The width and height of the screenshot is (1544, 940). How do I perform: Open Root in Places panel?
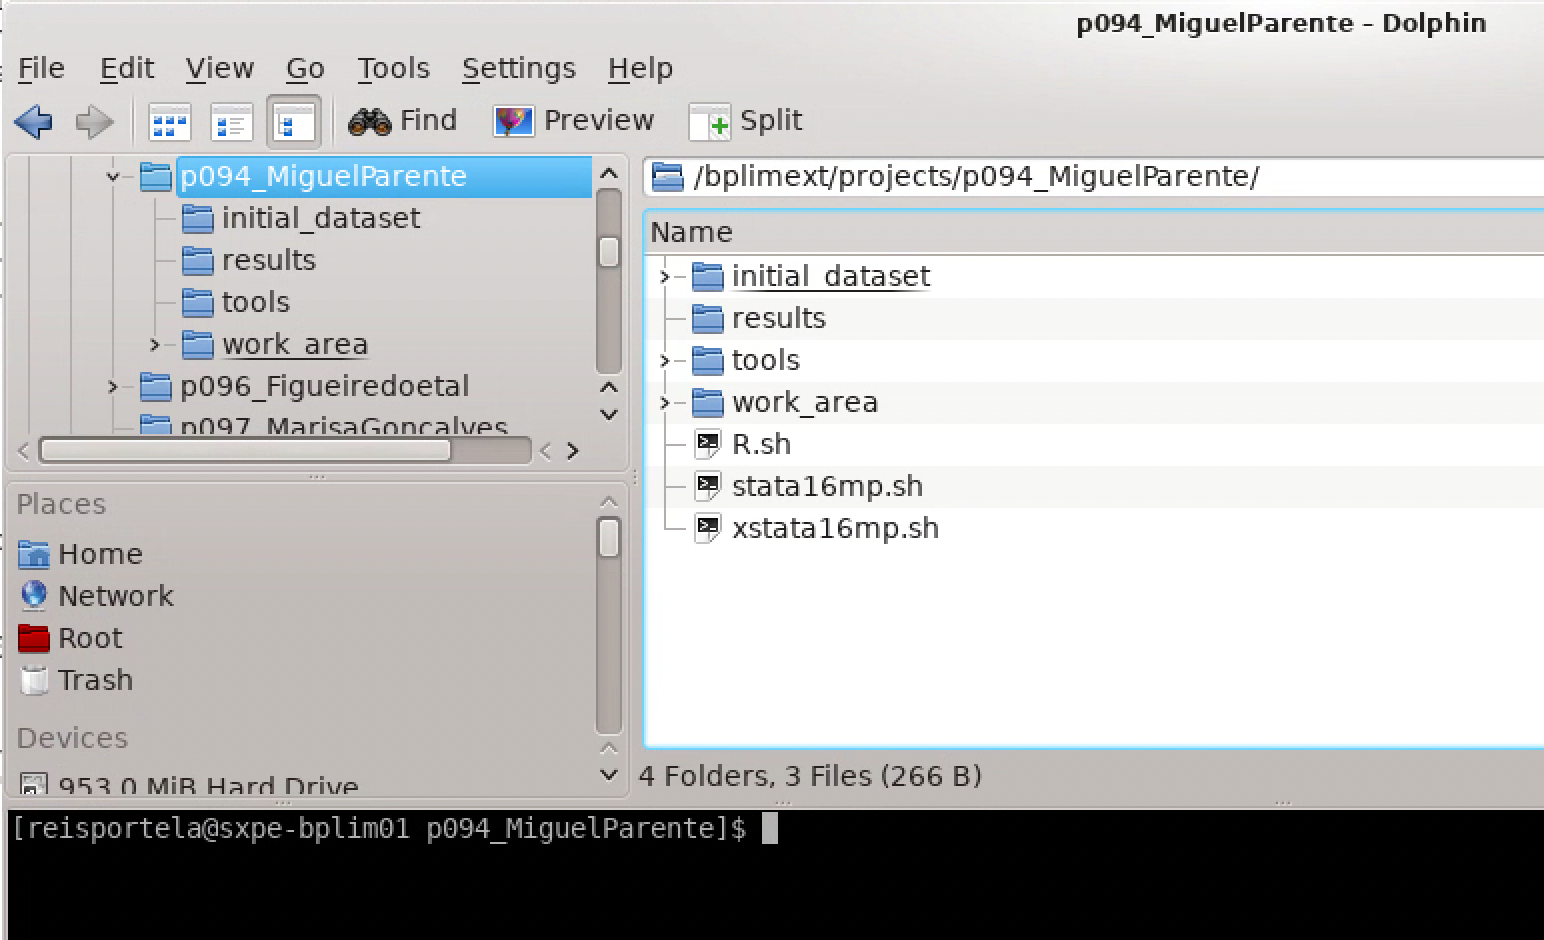click(89, 638)
